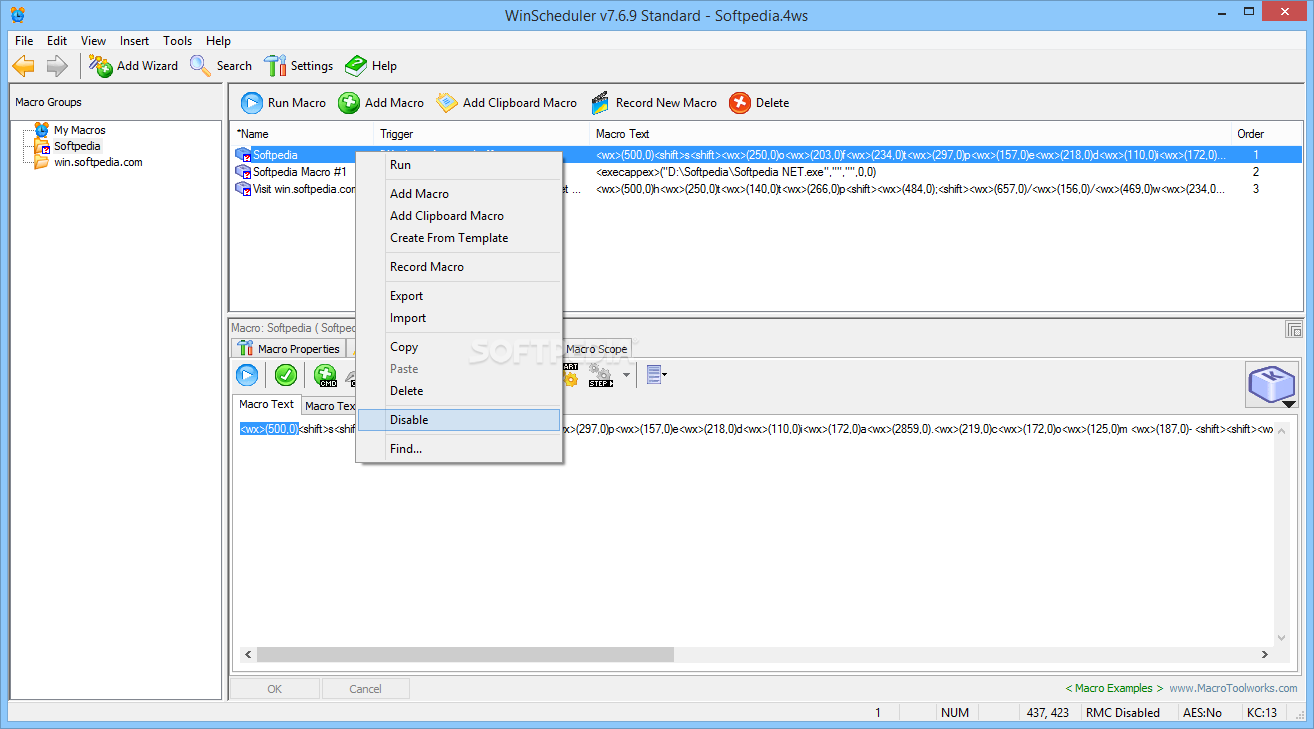Select the first Macro Text tab

pyautogui.click(x=267, y=404)
